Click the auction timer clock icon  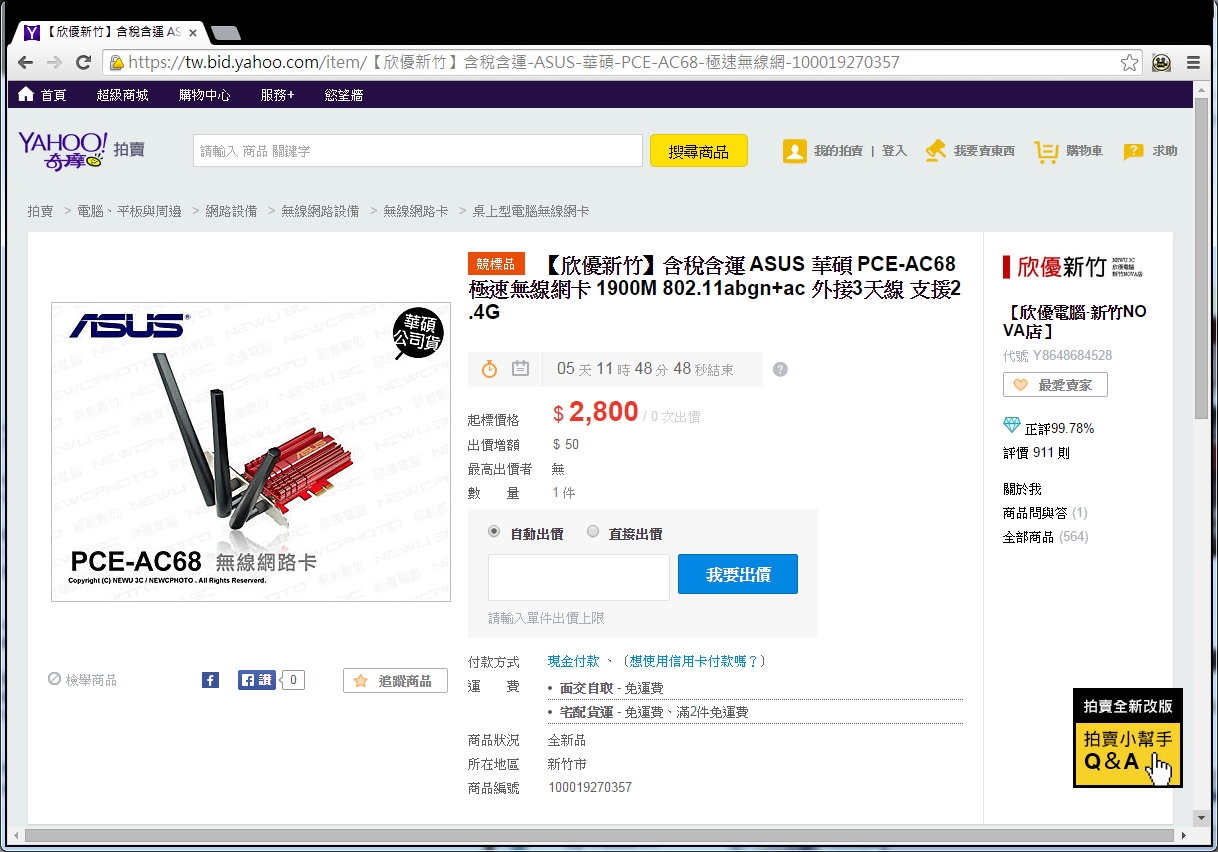coord(489,369)
